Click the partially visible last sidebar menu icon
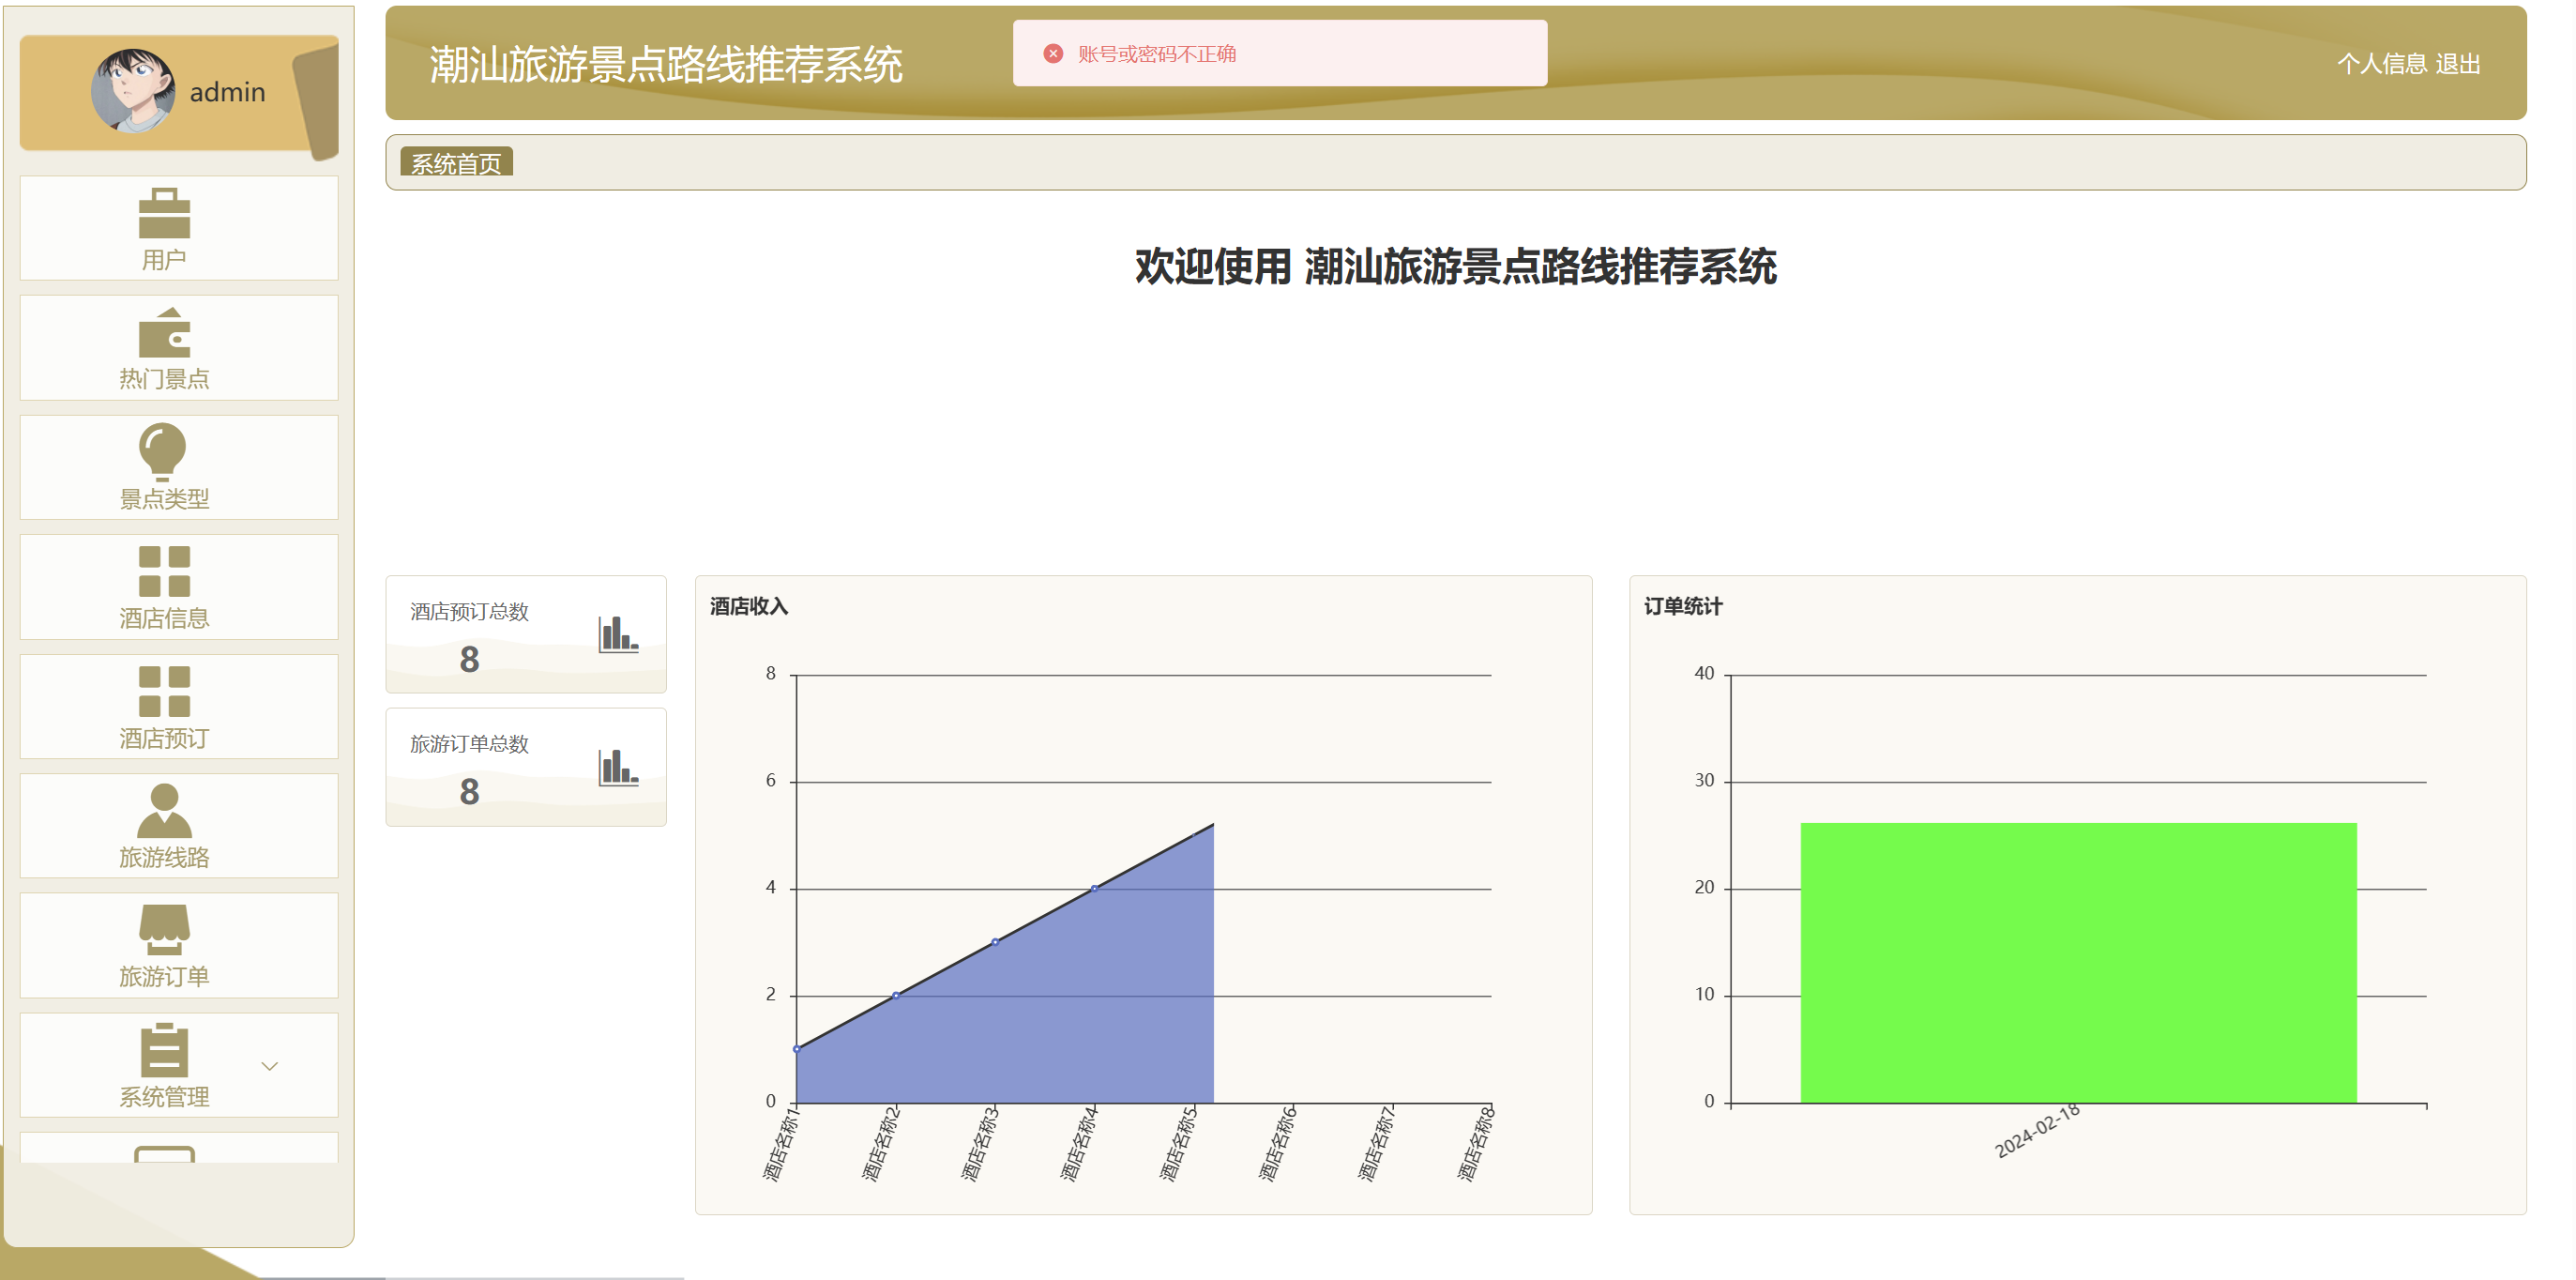Viewport: 2576px width, 1280px height. (164, 1153)
